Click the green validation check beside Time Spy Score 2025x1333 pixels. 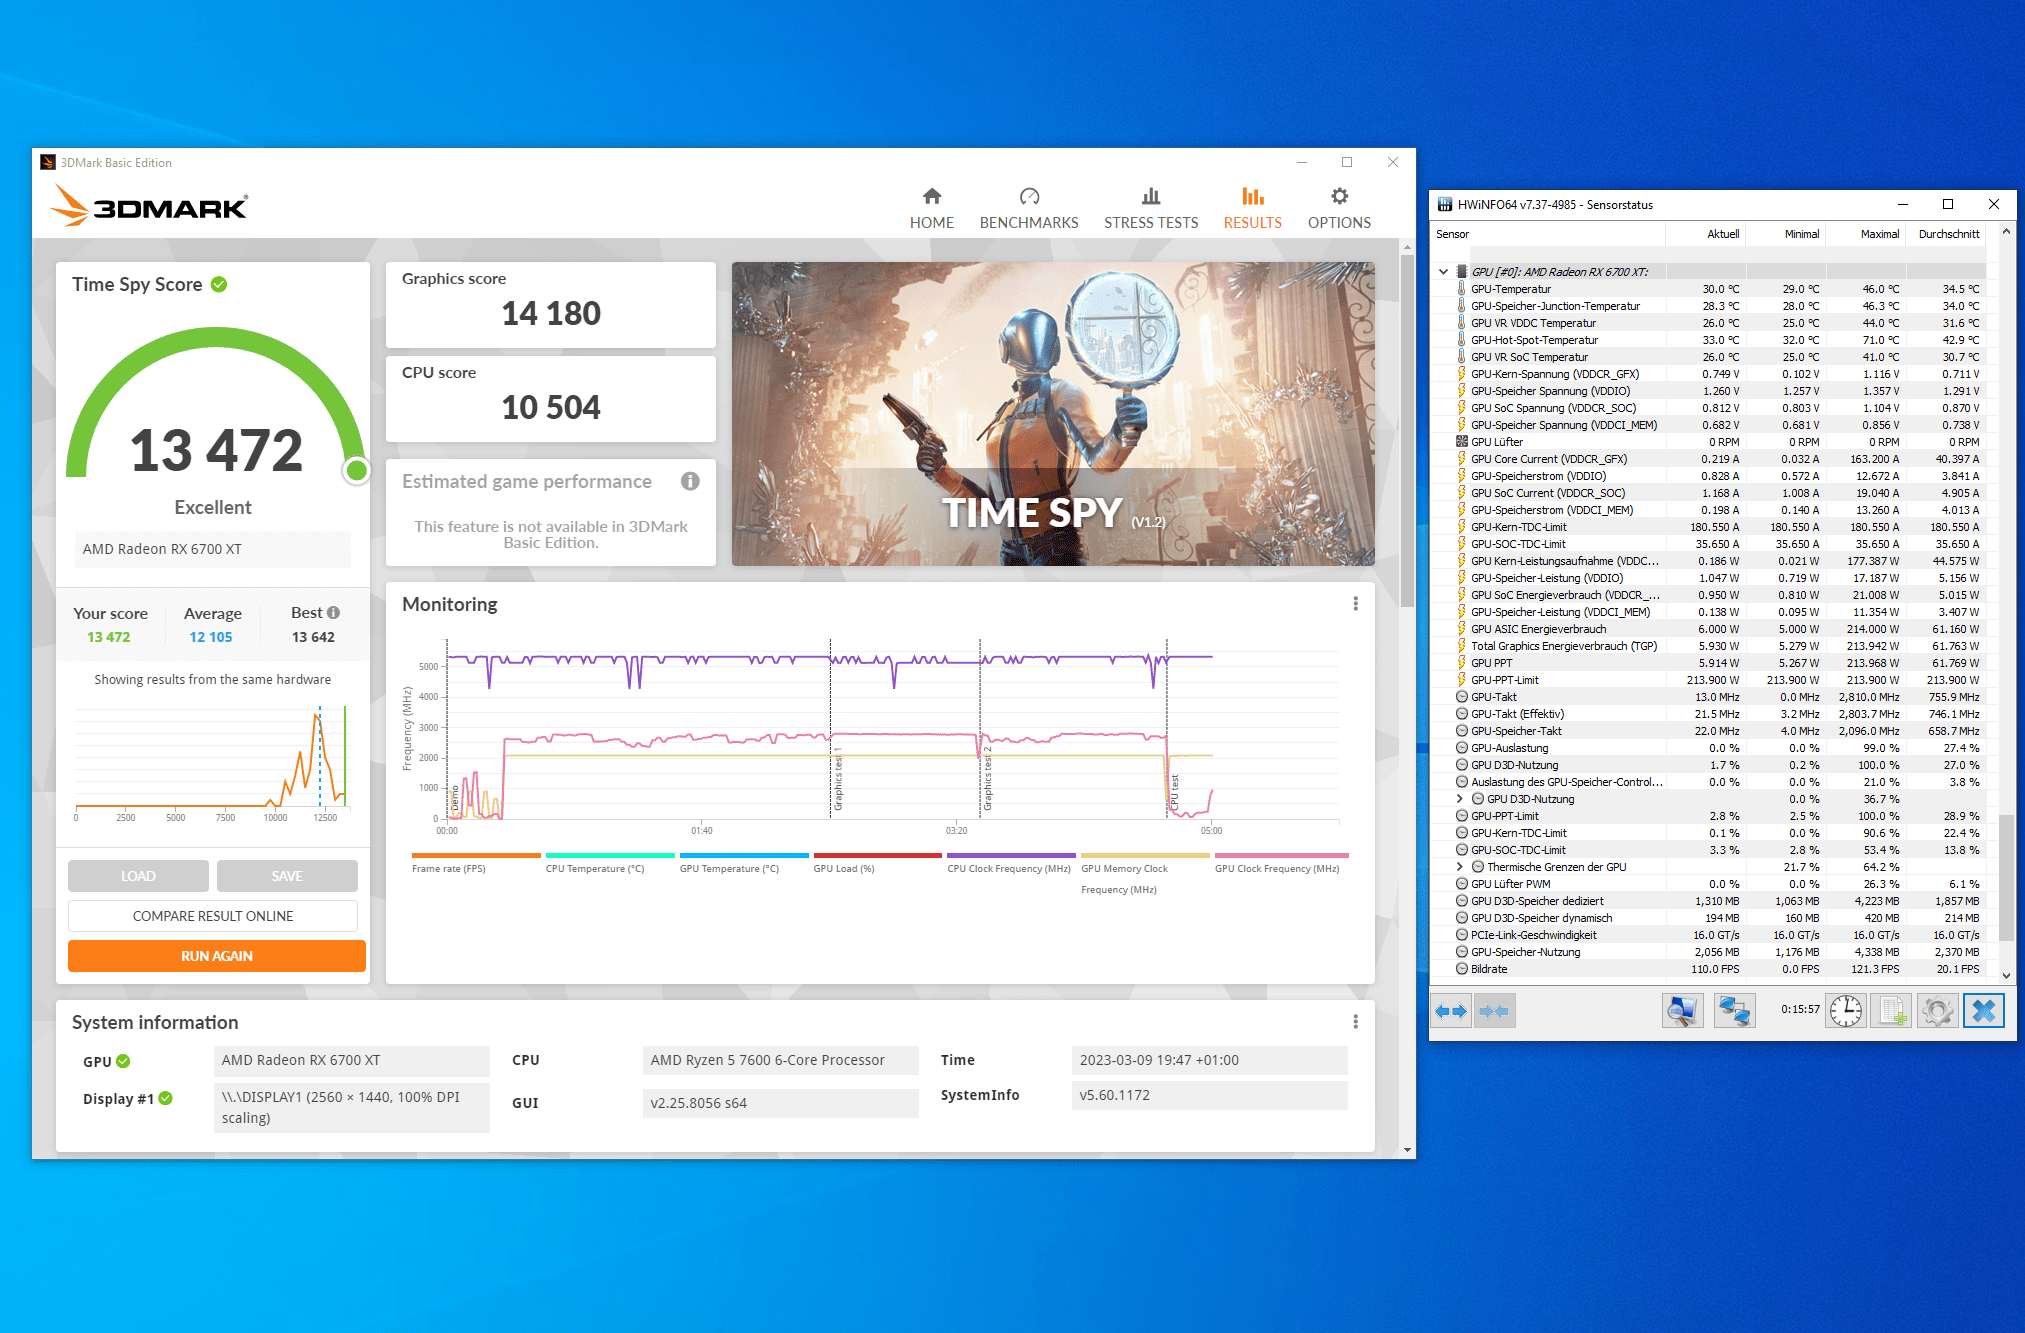click(219, 285)
